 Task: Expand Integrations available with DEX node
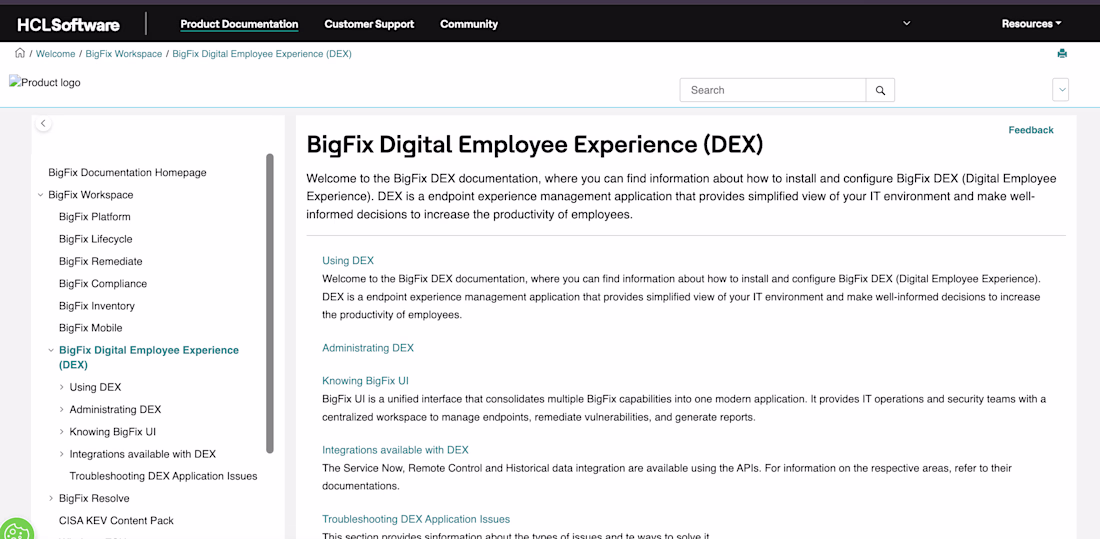pyautogui.click(x=62, y=454)
